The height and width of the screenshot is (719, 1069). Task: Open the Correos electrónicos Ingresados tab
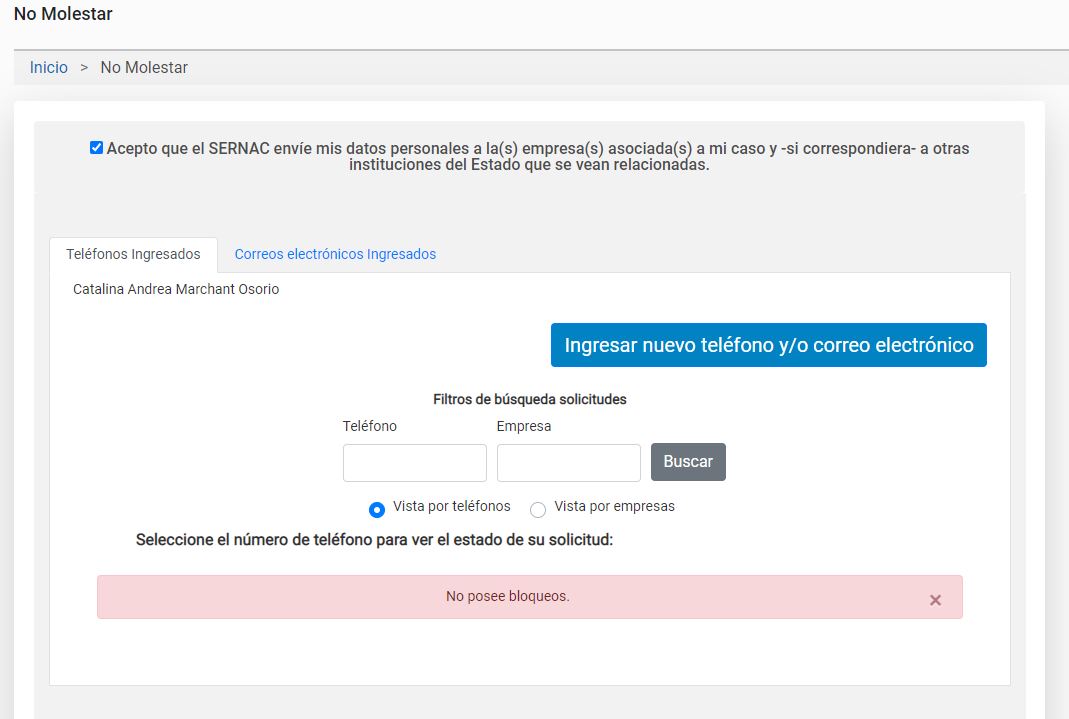pos(335,254)
